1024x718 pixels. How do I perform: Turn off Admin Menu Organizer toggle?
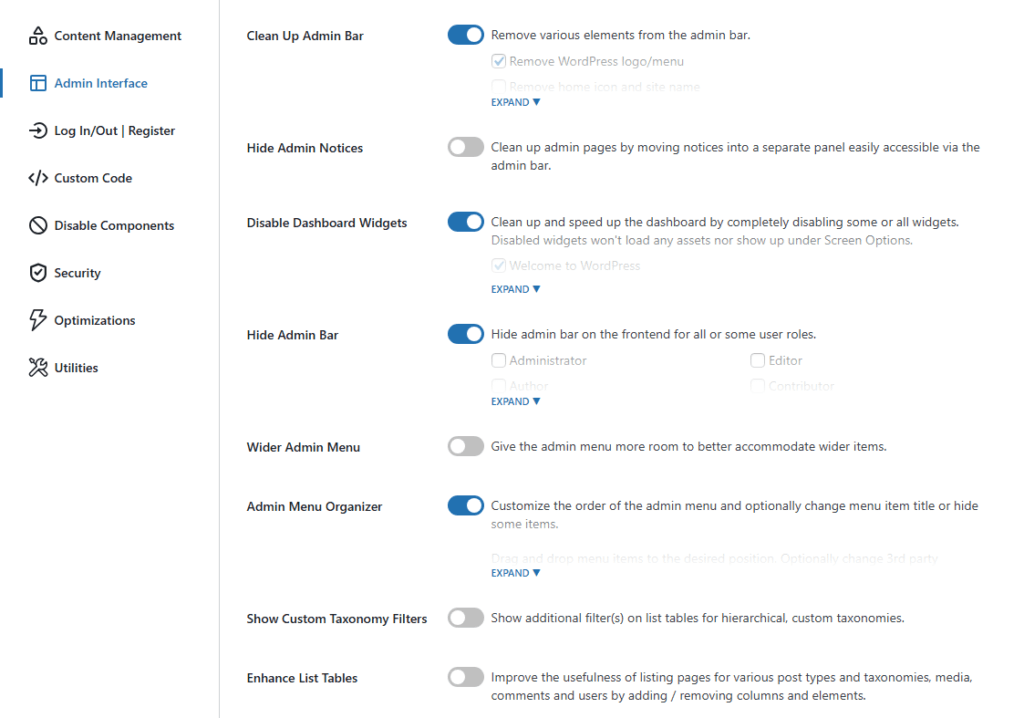(466, 506)
